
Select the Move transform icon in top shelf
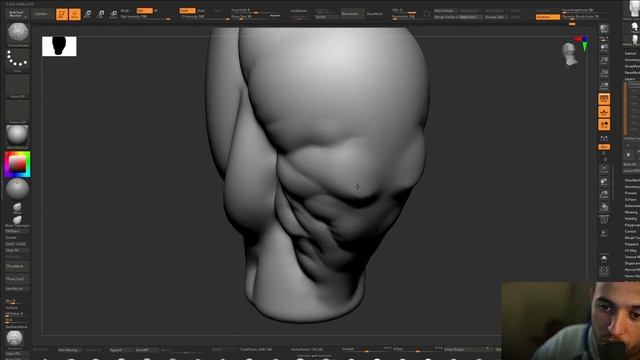point(88,14)
